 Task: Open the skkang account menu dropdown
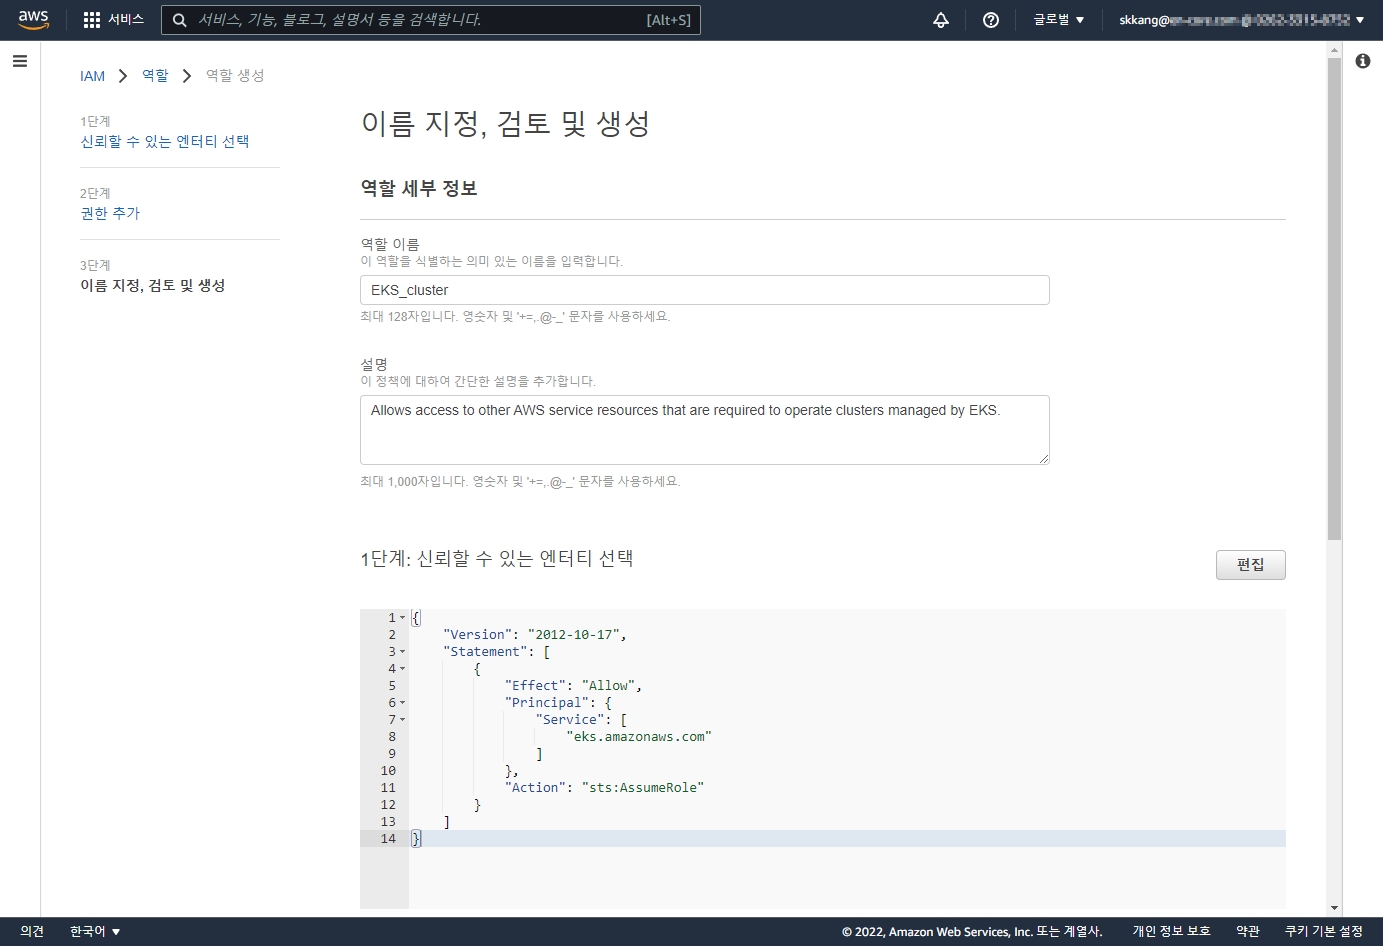click(x=1241, y=20)
